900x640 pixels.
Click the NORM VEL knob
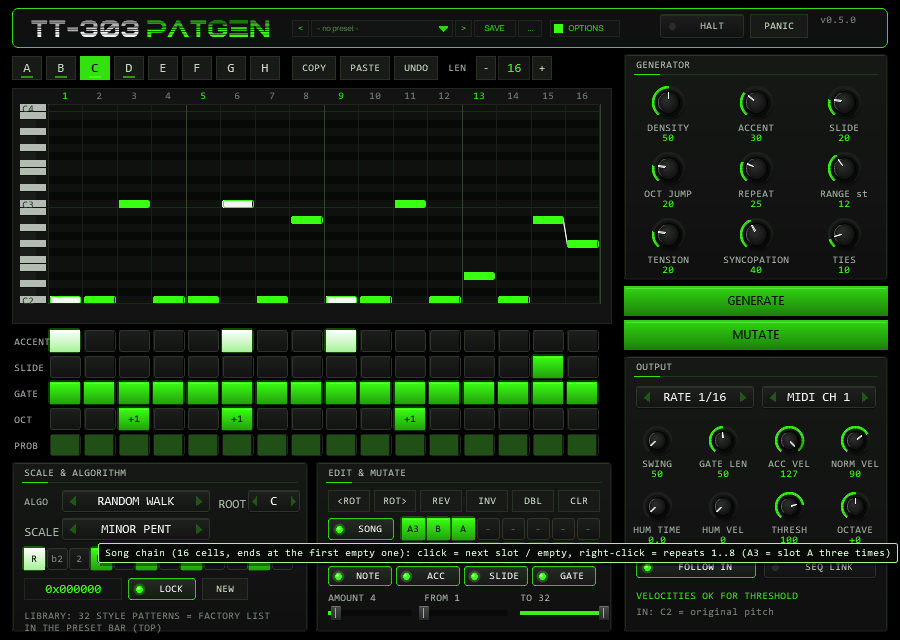(x=854, y=441)
